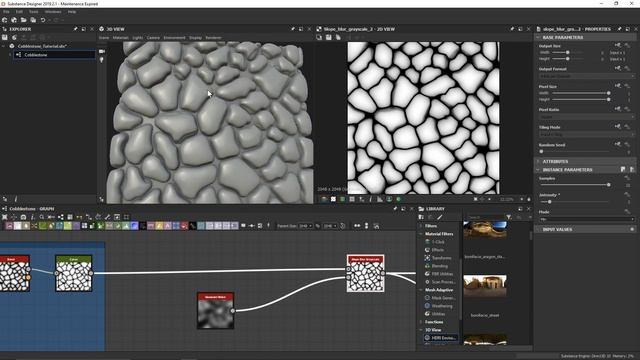The width and height of the screenshot is (640, 360).
Task: Click the light bulb icon in 3D view
Action: click(102, 60)
